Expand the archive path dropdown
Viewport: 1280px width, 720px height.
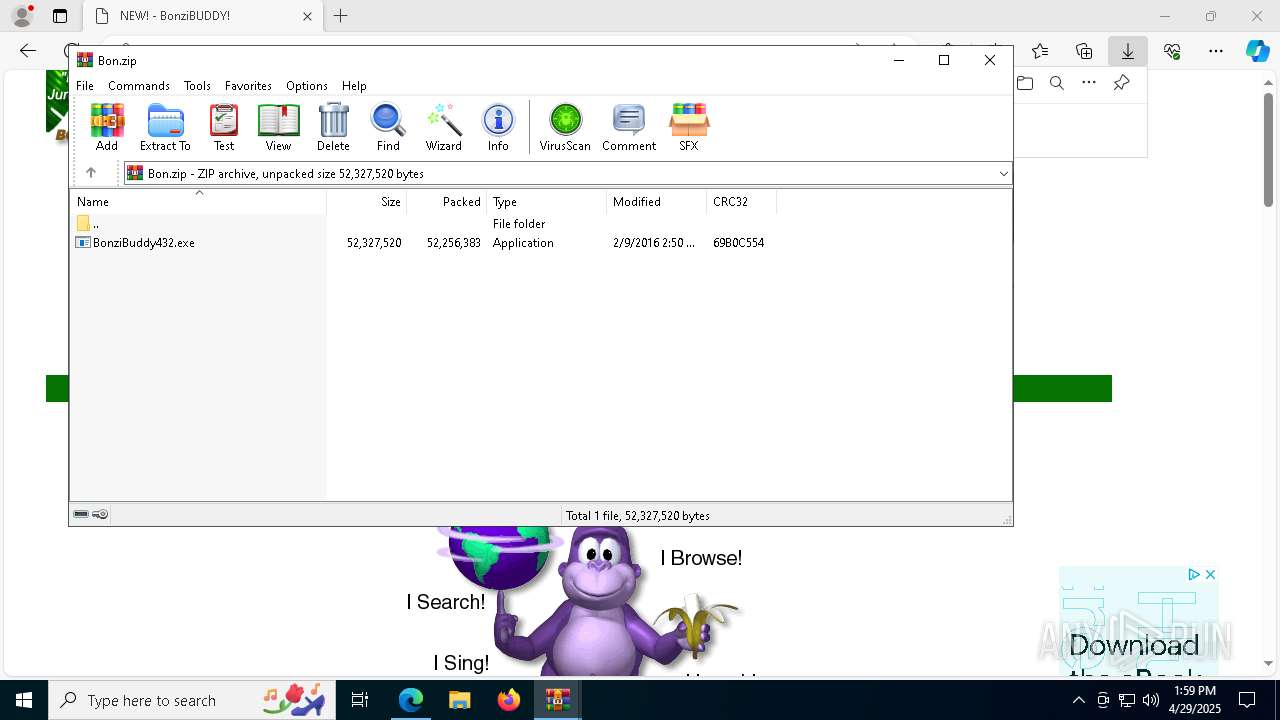click(x=1003, y=174)
